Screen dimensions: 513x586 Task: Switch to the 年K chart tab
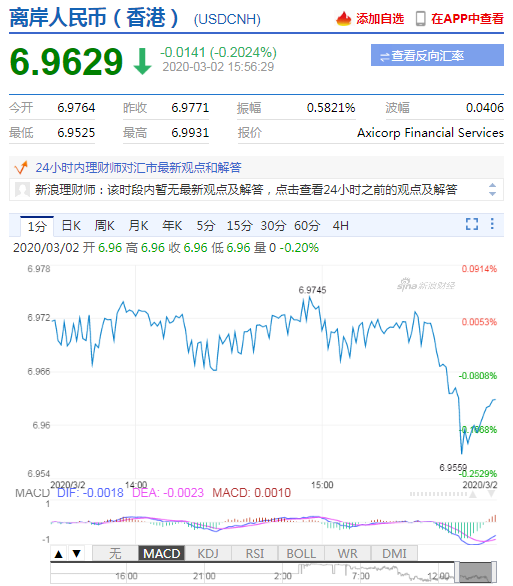(x=172, y=226)
